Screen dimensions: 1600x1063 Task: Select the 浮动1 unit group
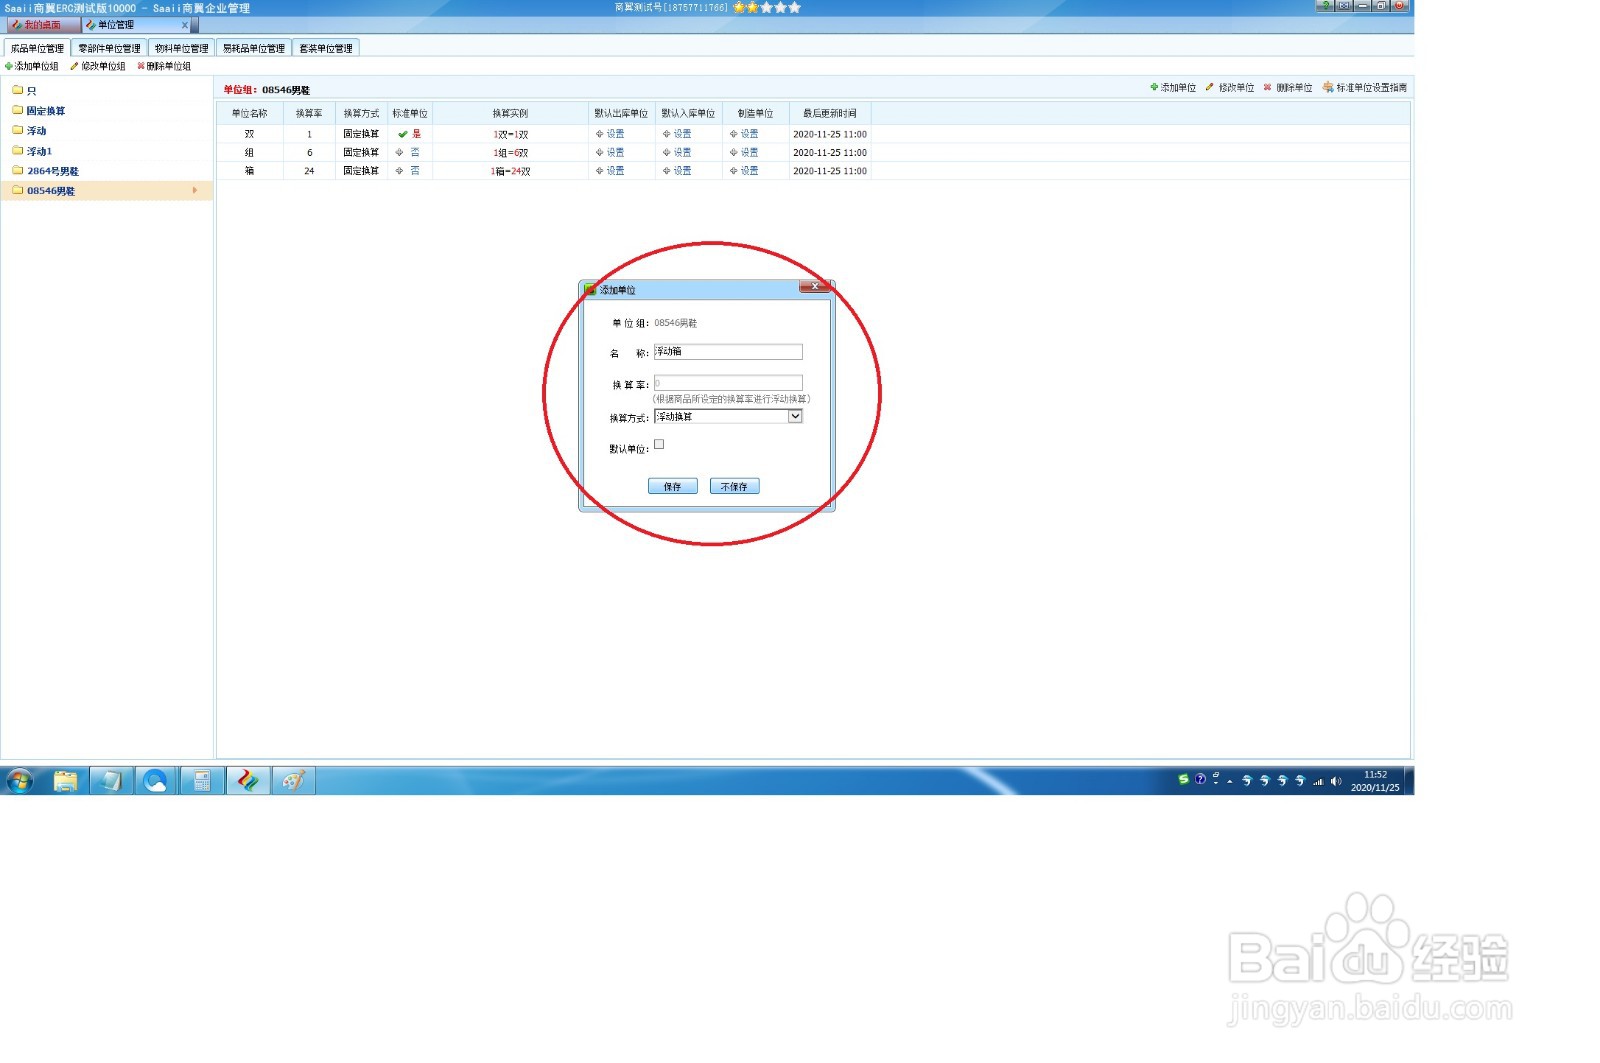[x=33, y=151]
